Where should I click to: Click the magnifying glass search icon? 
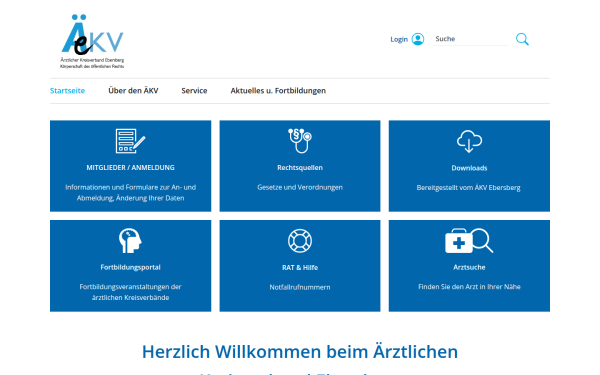tap(522, 39)
